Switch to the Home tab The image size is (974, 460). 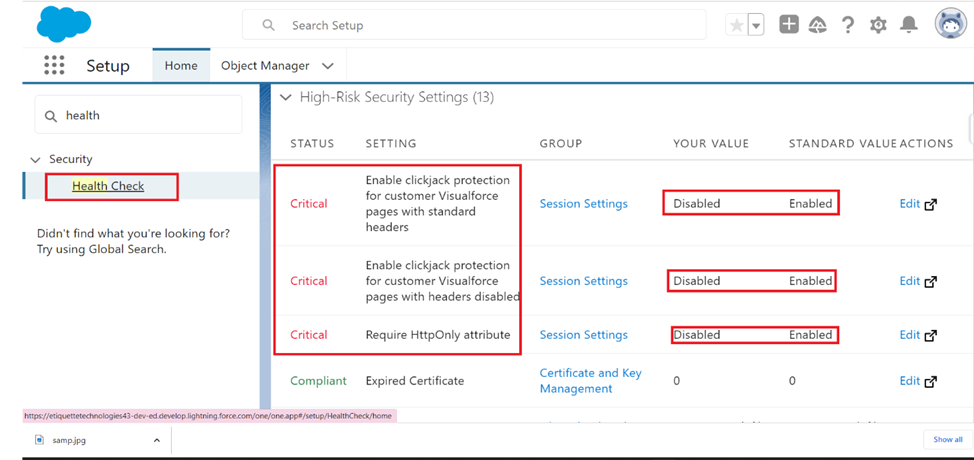(181, 65)
